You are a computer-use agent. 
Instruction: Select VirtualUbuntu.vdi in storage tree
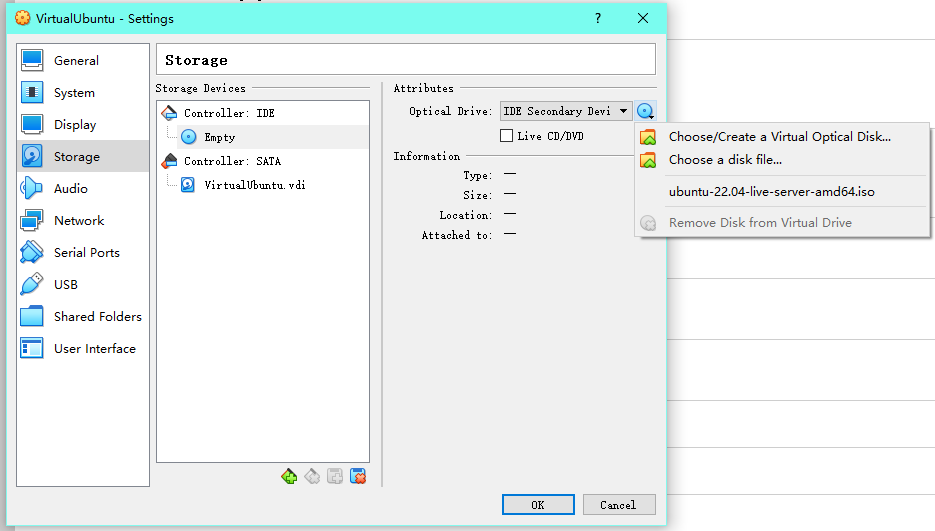[255, 185]
